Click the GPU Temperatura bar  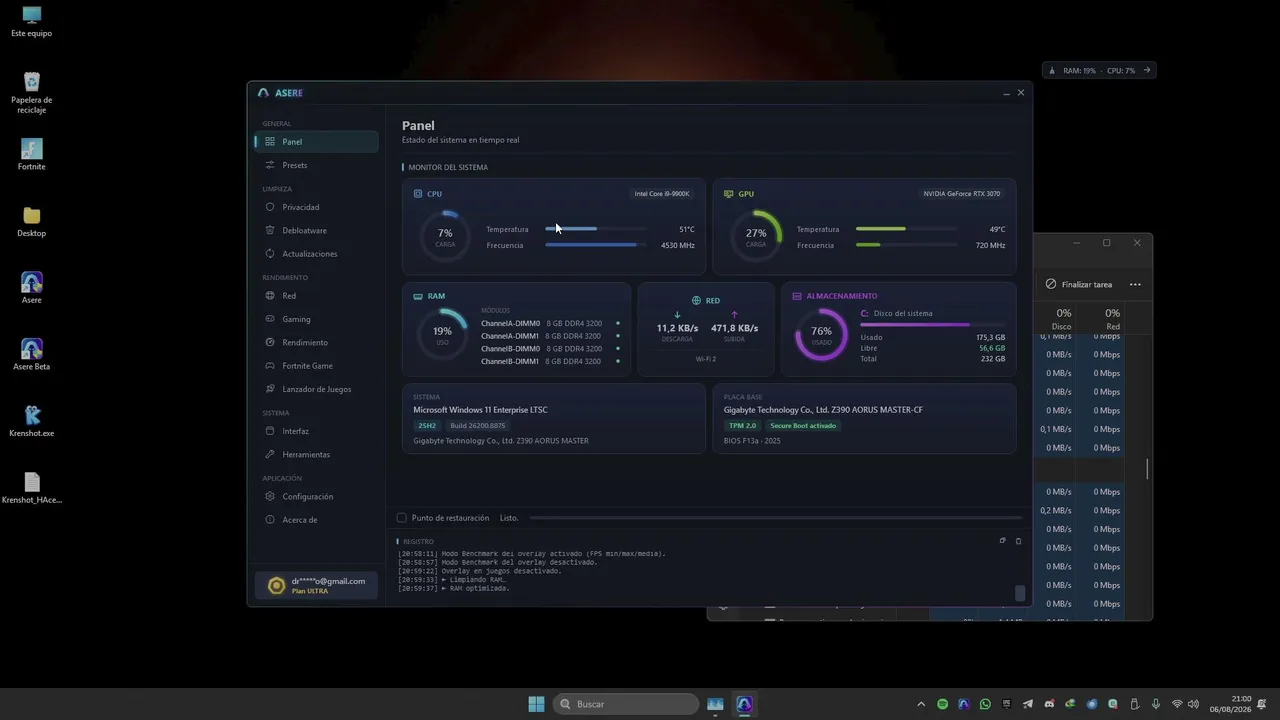[x=906, y=229]
